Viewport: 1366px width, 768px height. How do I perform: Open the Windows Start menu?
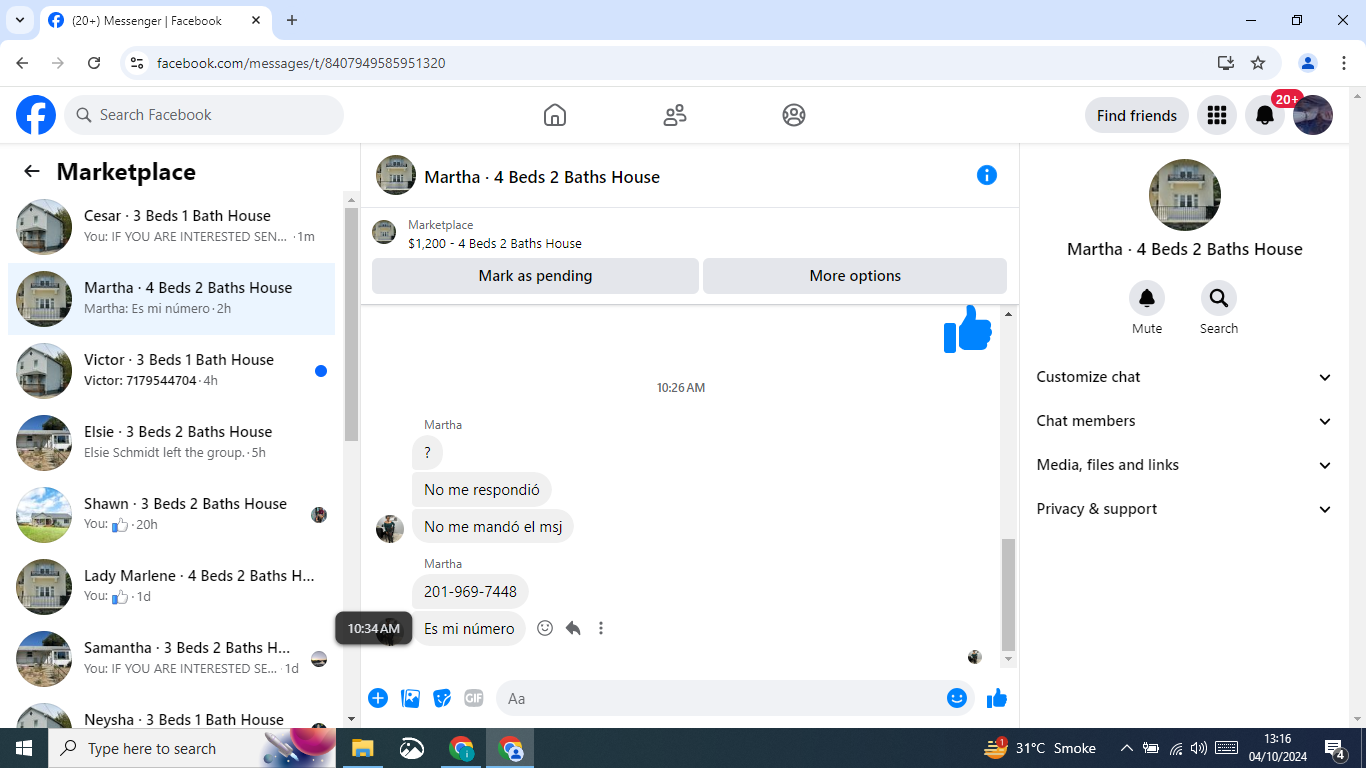point(22,748)
